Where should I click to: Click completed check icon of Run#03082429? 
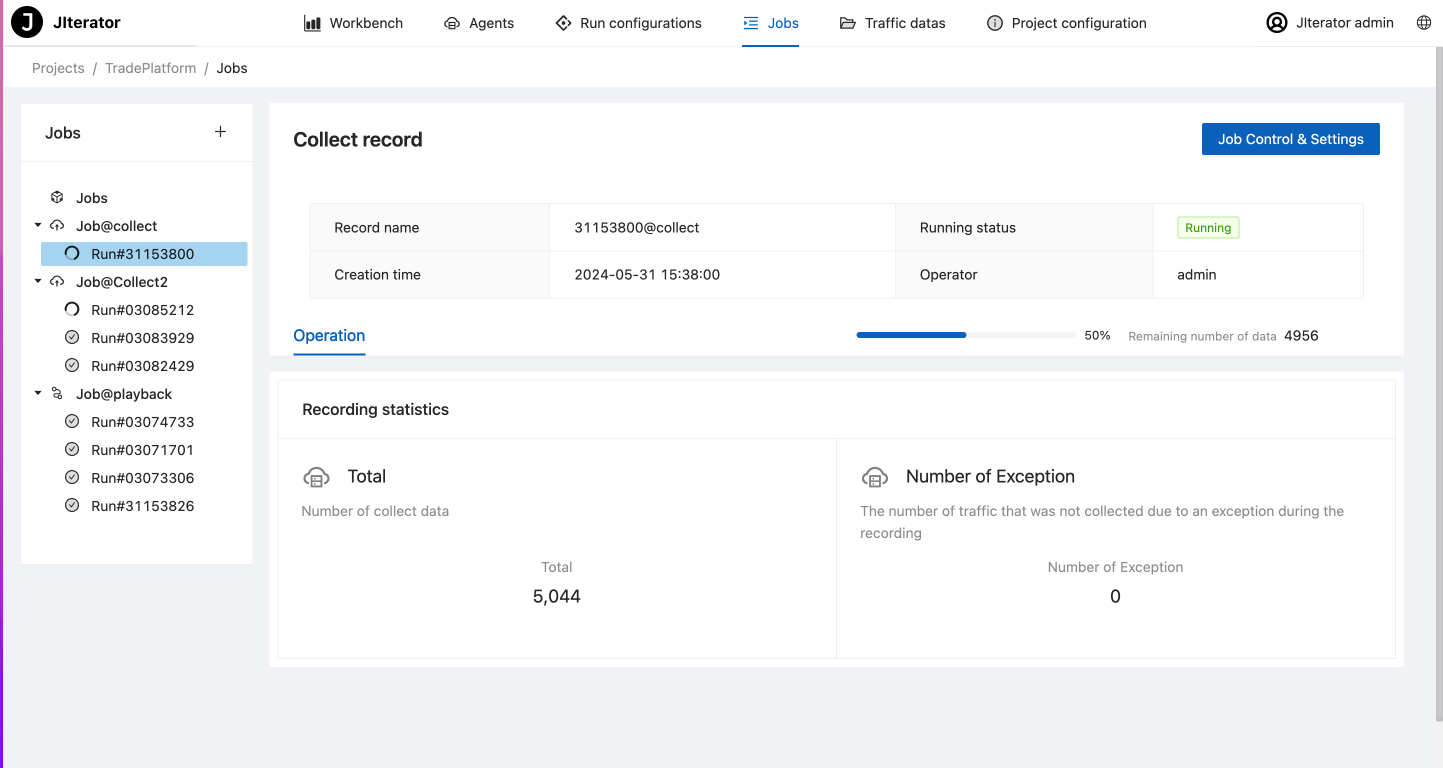pyautogui.click(x=72, y=366)
